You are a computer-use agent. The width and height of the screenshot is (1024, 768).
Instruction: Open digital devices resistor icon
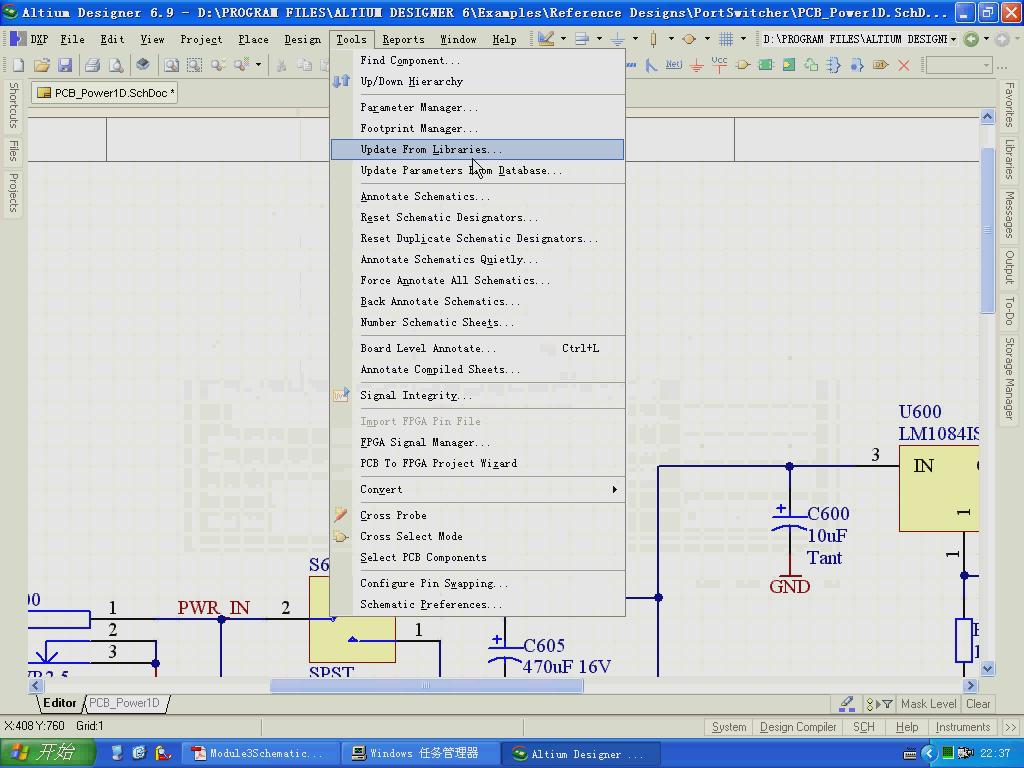653,39
